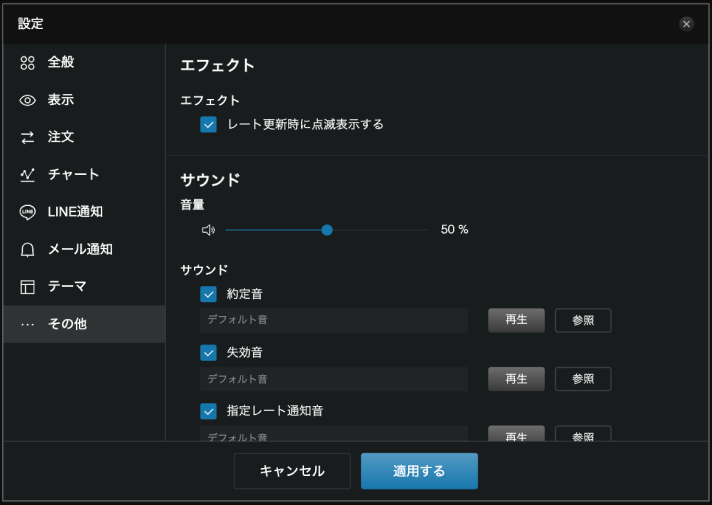Screen dimensions: 712x505
Task: Disable the 失効音 checkbox
Action: point(209,353)
